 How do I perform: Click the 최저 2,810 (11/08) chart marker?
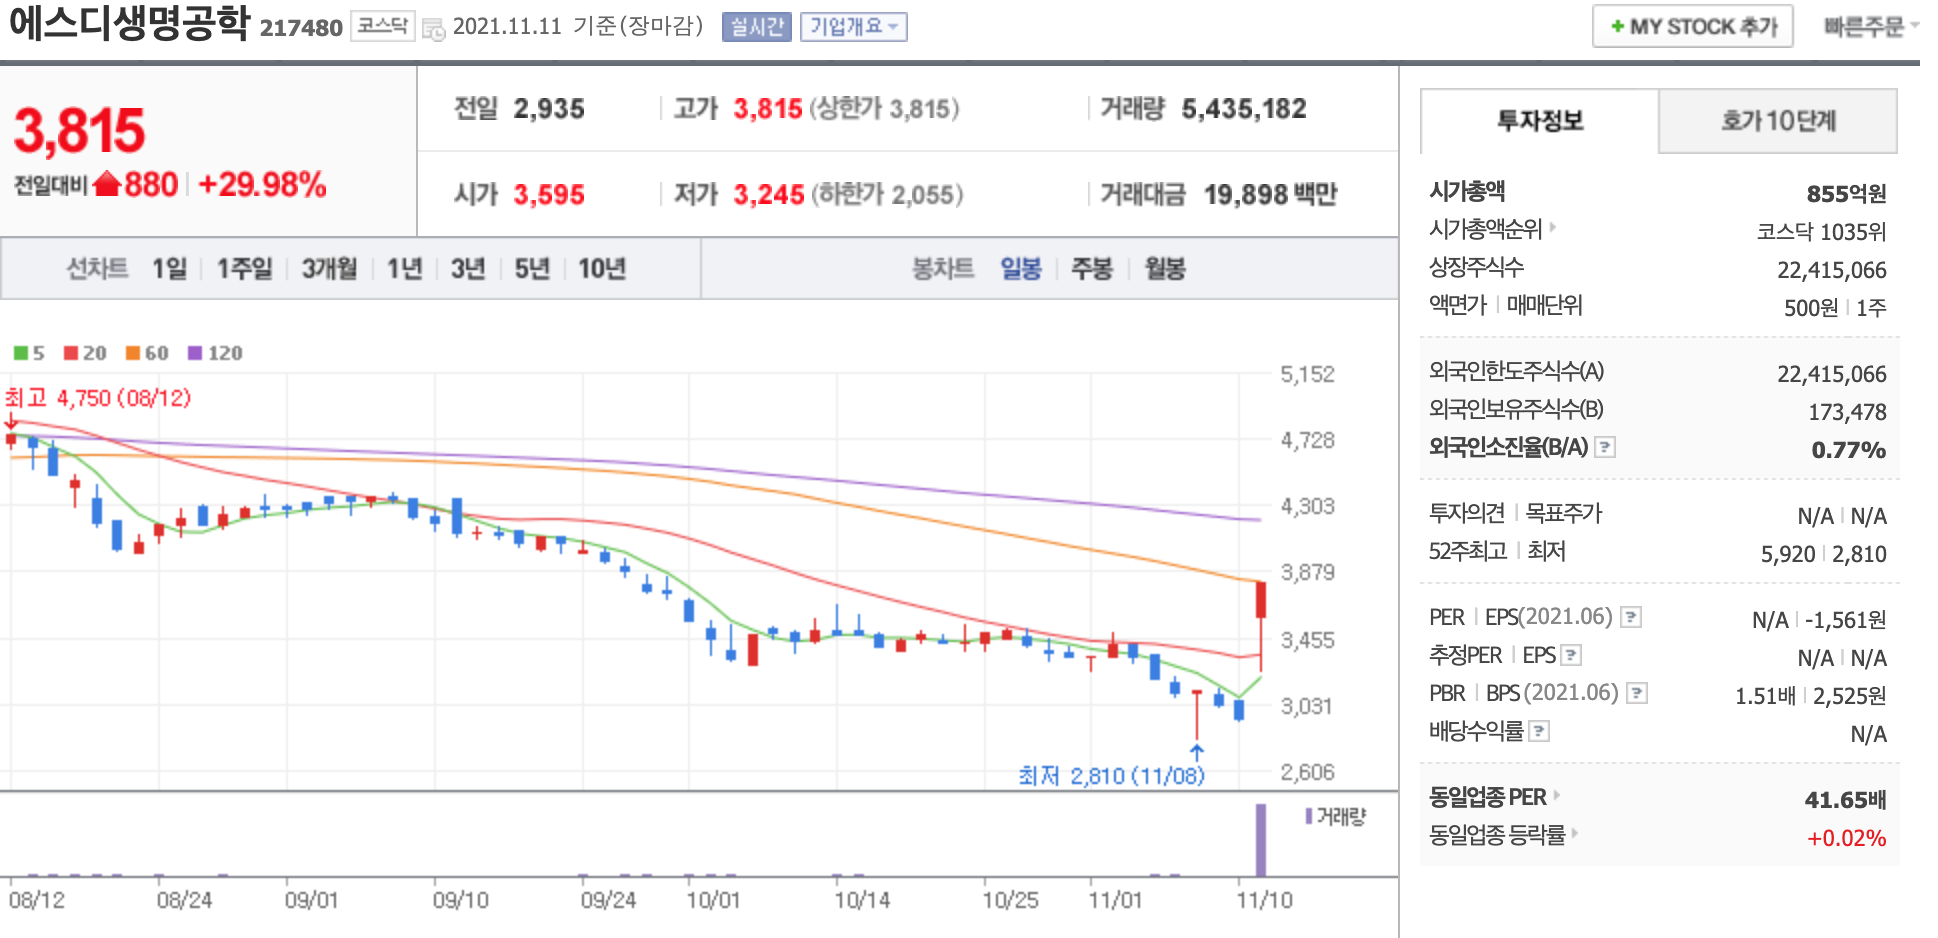point(1111,776)
